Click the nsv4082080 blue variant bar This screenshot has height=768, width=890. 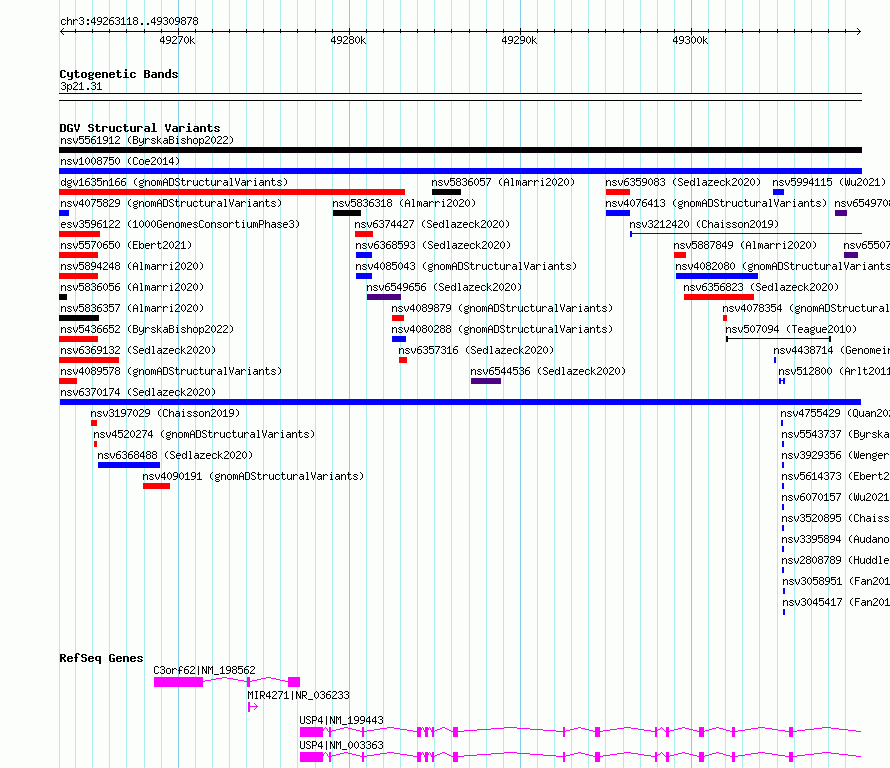[717, 276]
